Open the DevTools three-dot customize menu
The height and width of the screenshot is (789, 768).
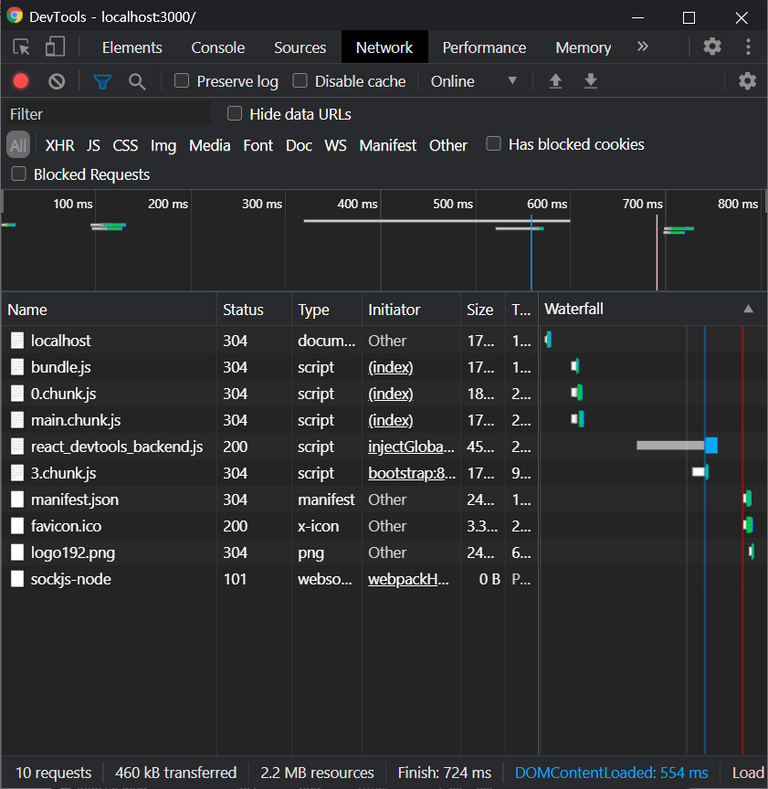pos(748,47)
